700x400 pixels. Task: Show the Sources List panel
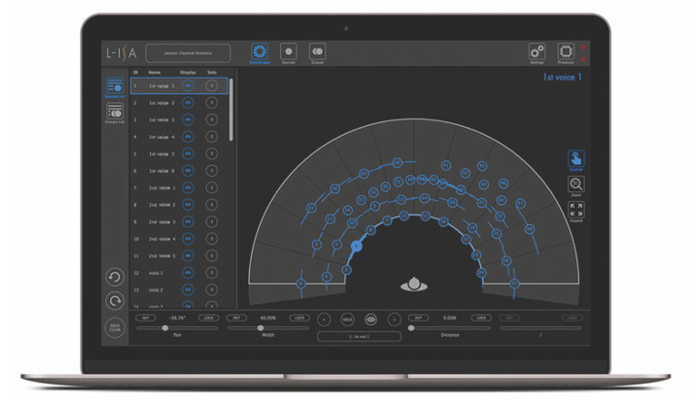pyautogui.click(x=115, y=87)
